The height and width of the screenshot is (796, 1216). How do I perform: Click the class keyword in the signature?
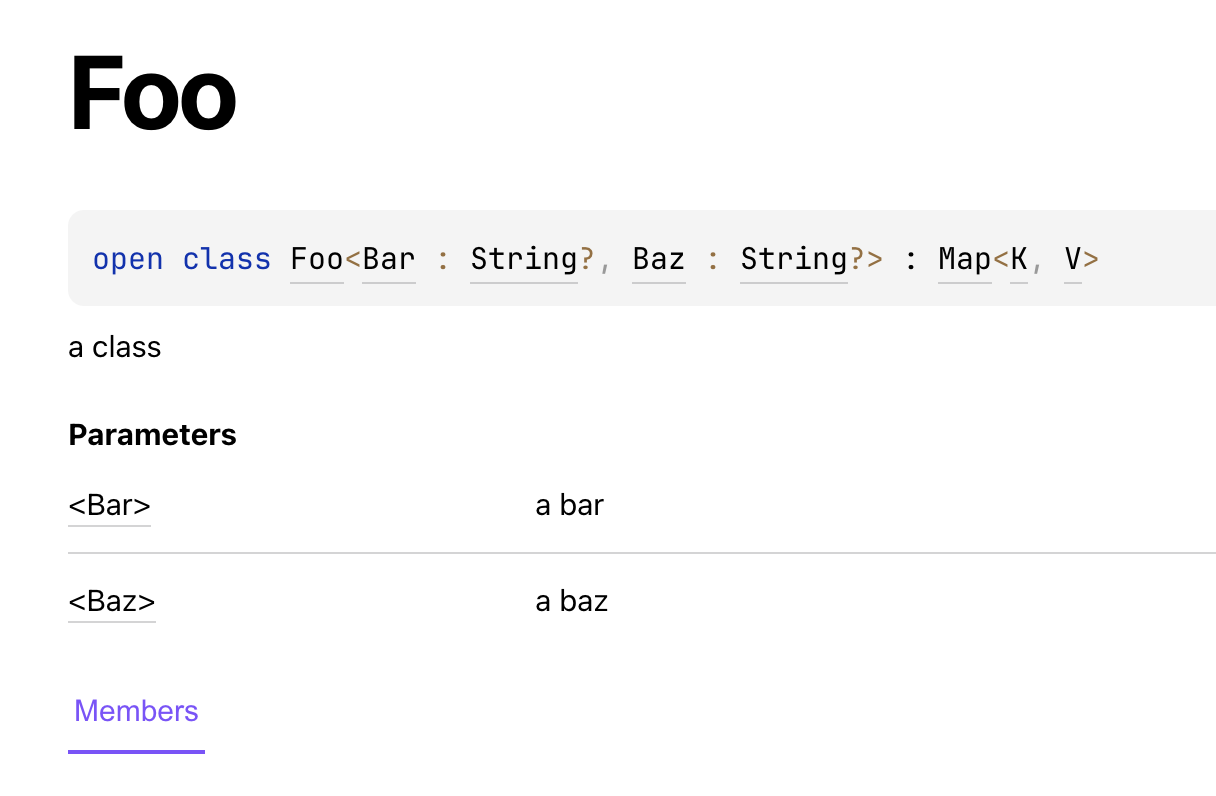(x=226, y=259)
